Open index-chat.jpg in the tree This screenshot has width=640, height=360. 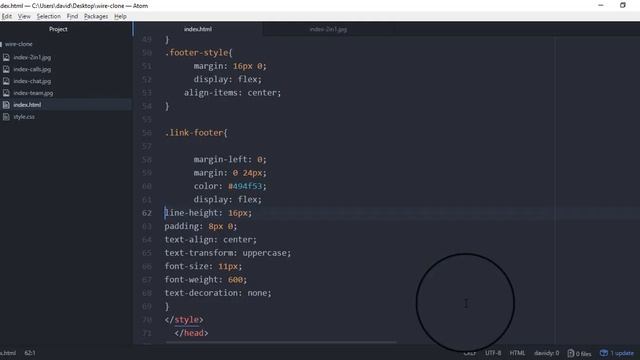(x=32, y=81)
